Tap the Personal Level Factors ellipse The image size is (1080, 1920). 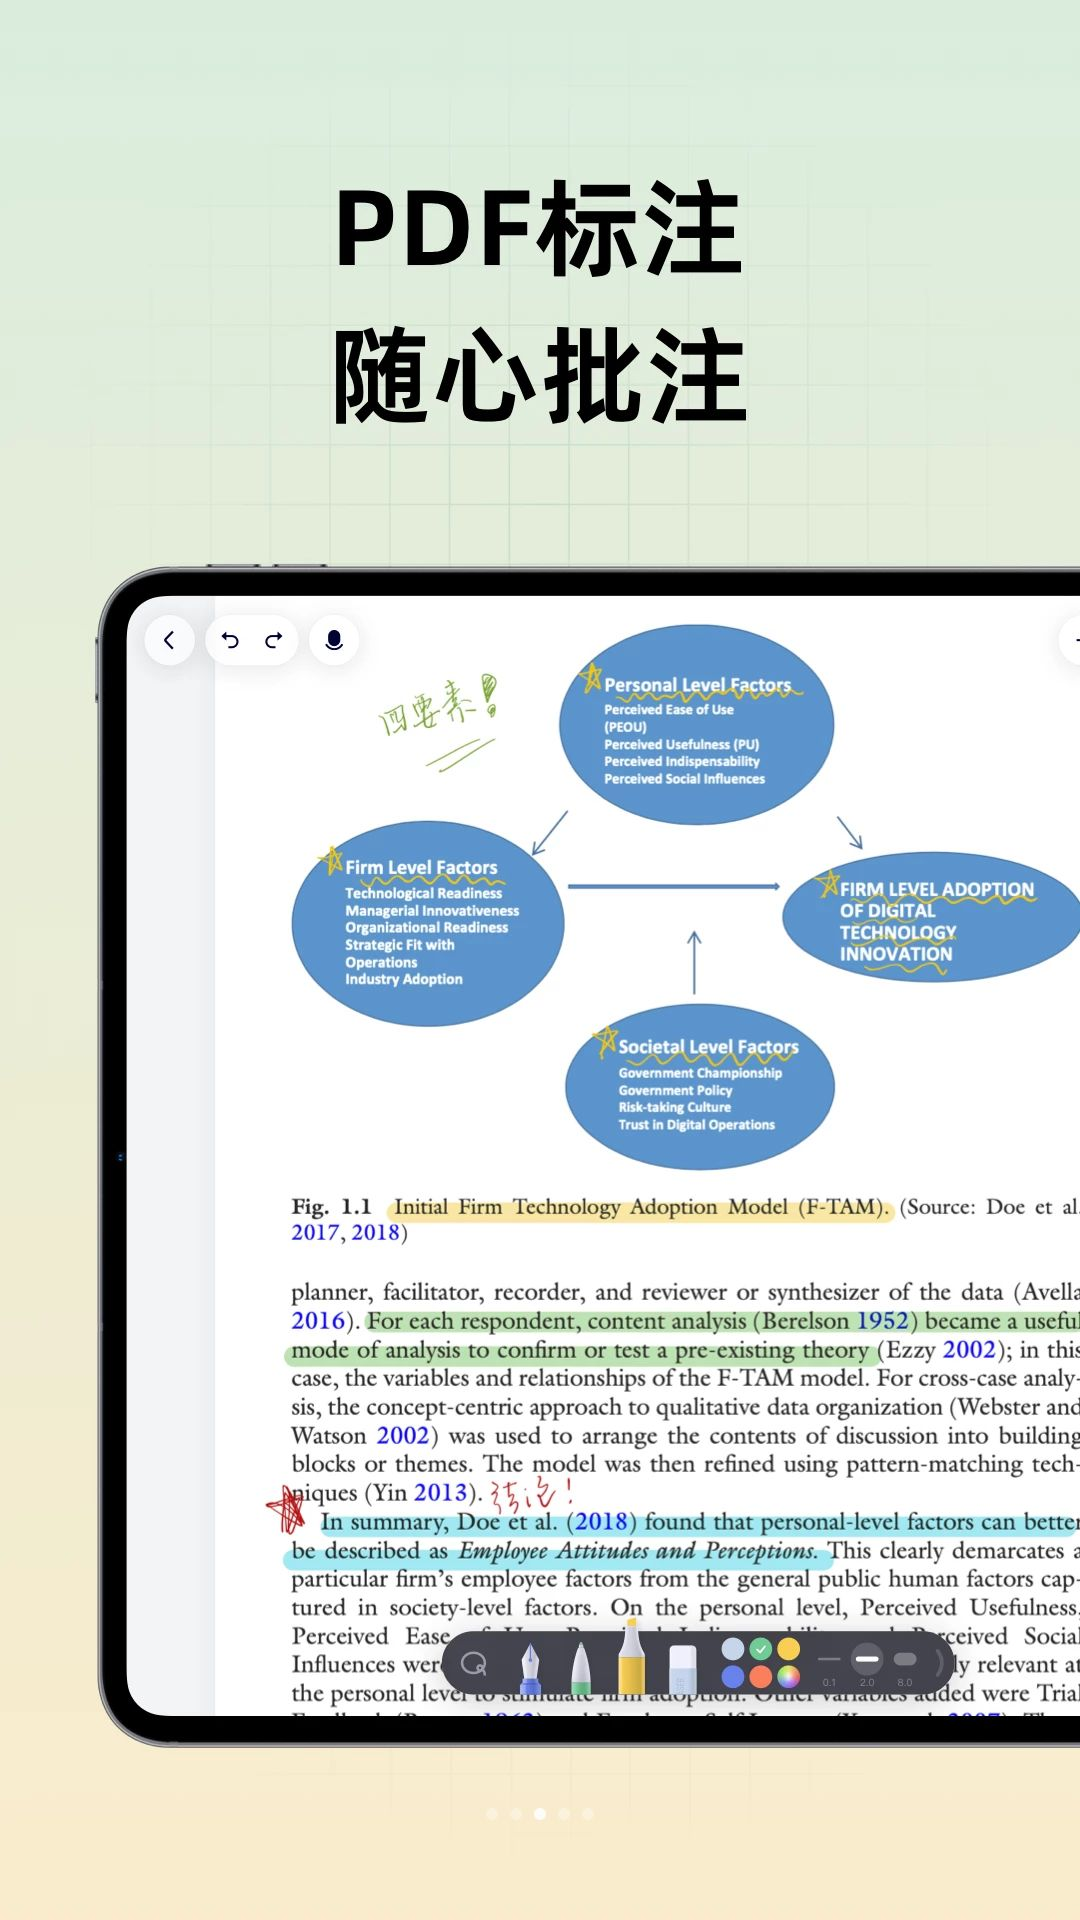696,725
